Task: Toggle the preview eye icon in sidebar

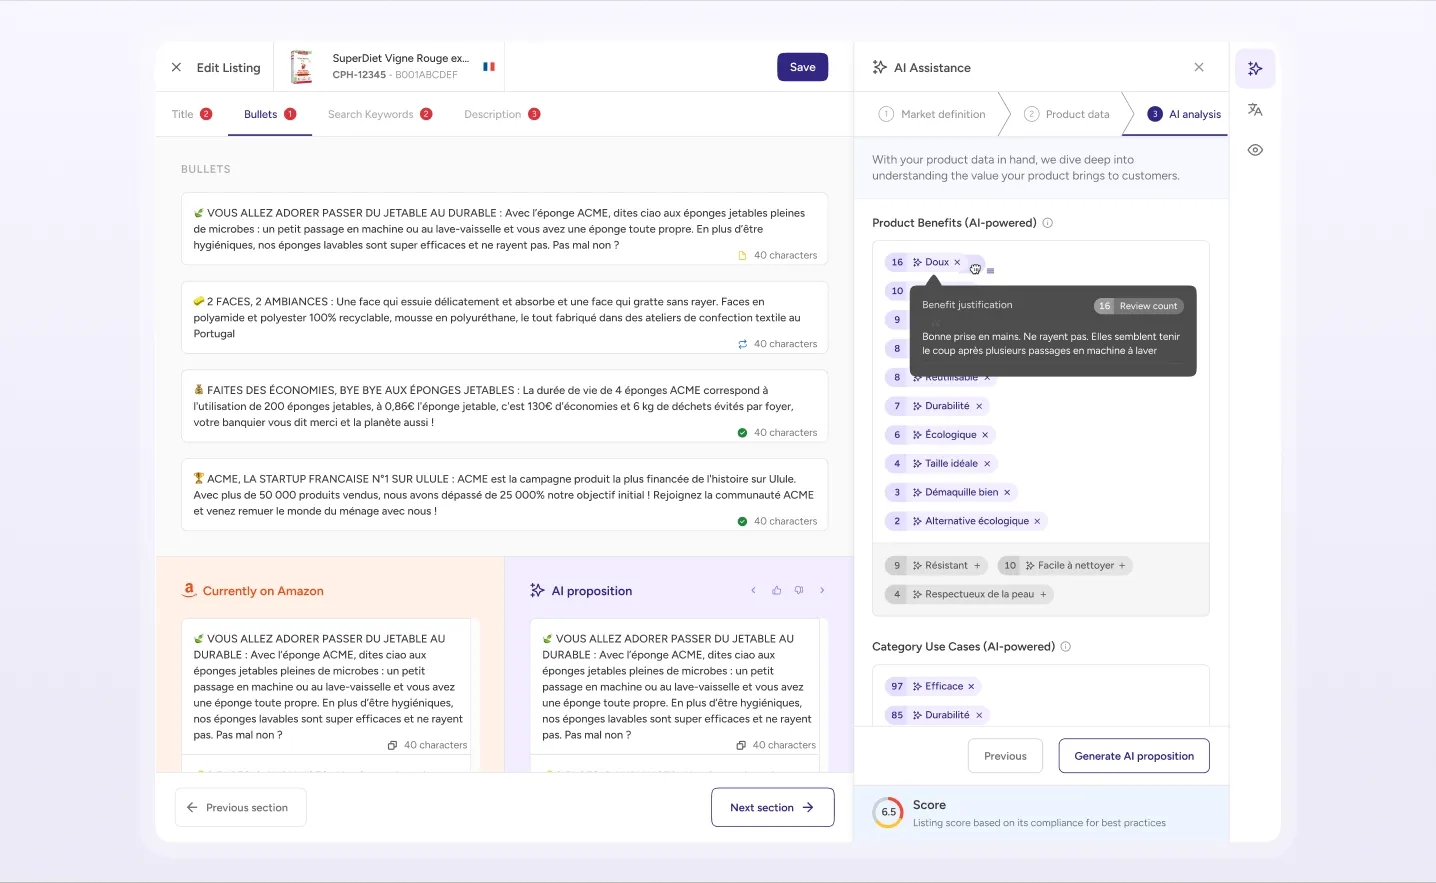Action: (x=1255, y=150)
